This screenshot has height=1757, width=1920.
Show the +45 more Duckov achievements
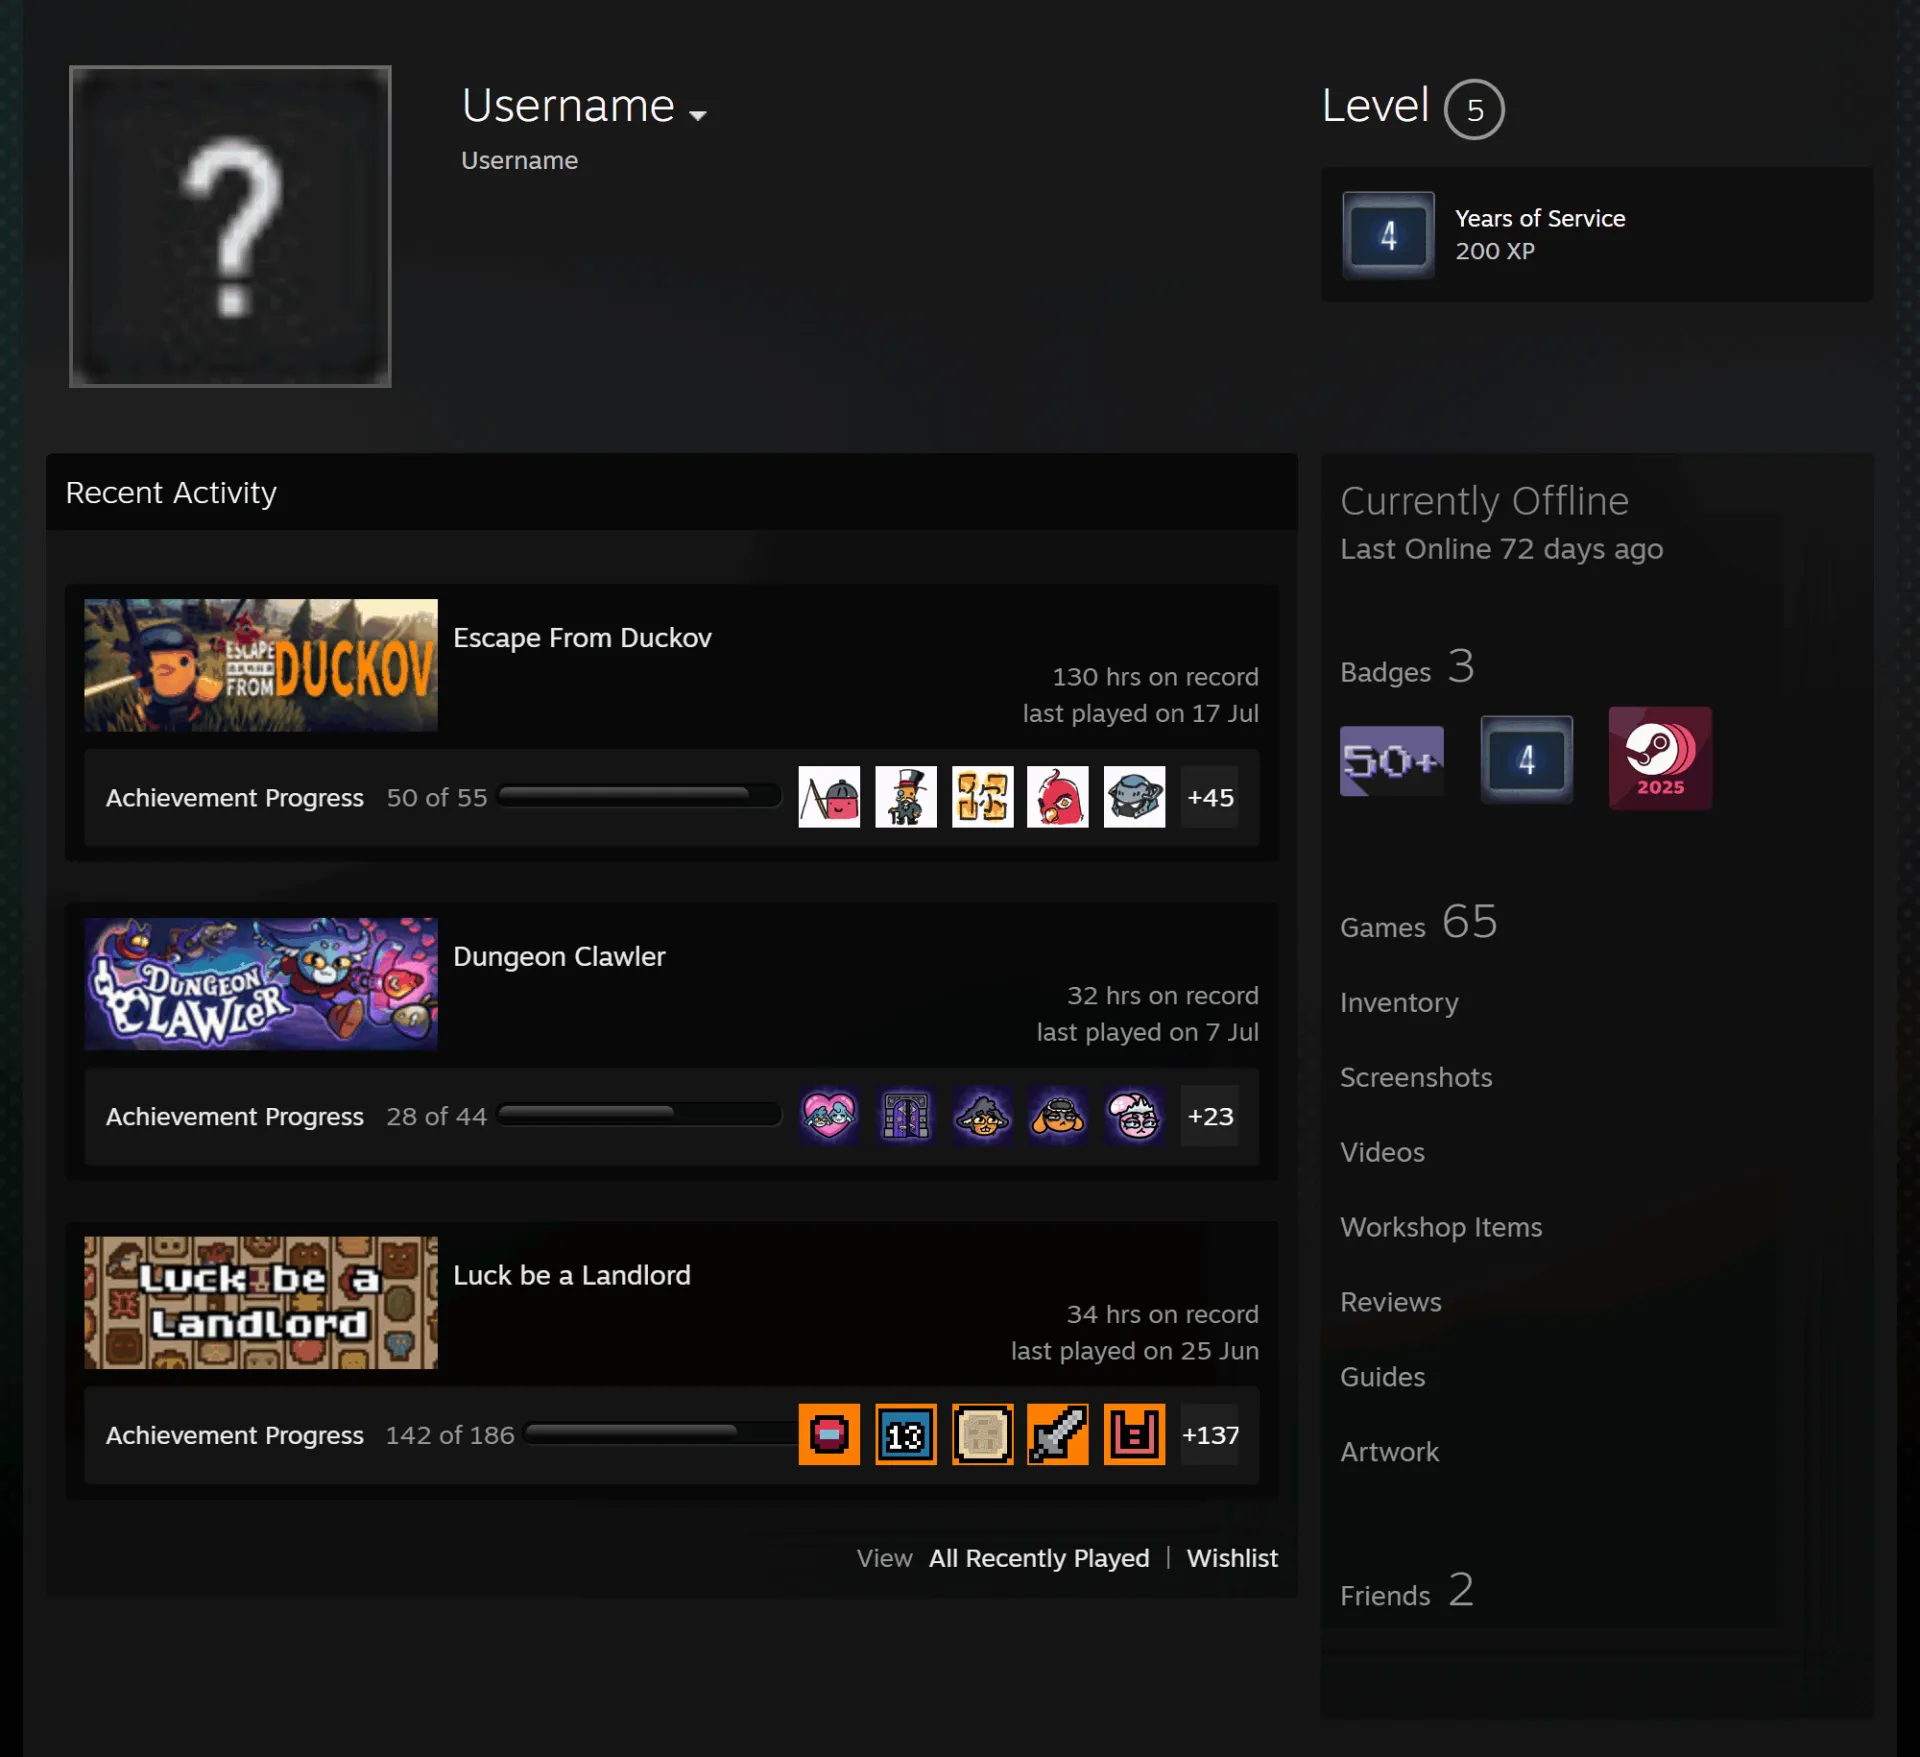point(1210,797)
